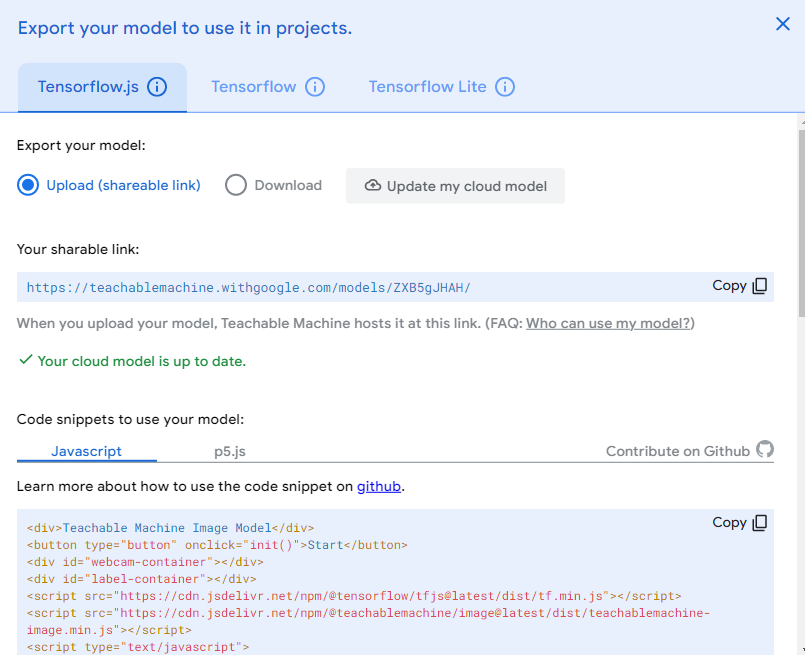Open the info icon next to Tensorflow
805x655 pixels.
(315, 87)
